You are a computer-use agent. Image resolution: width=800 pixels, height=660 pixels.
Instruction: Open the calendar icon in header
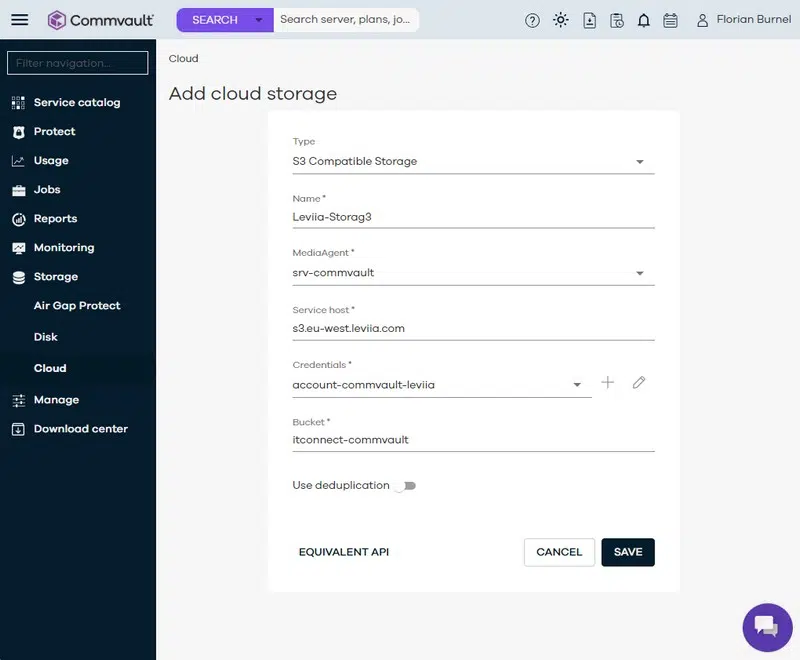pyautogui.click(x=671, y=20)
